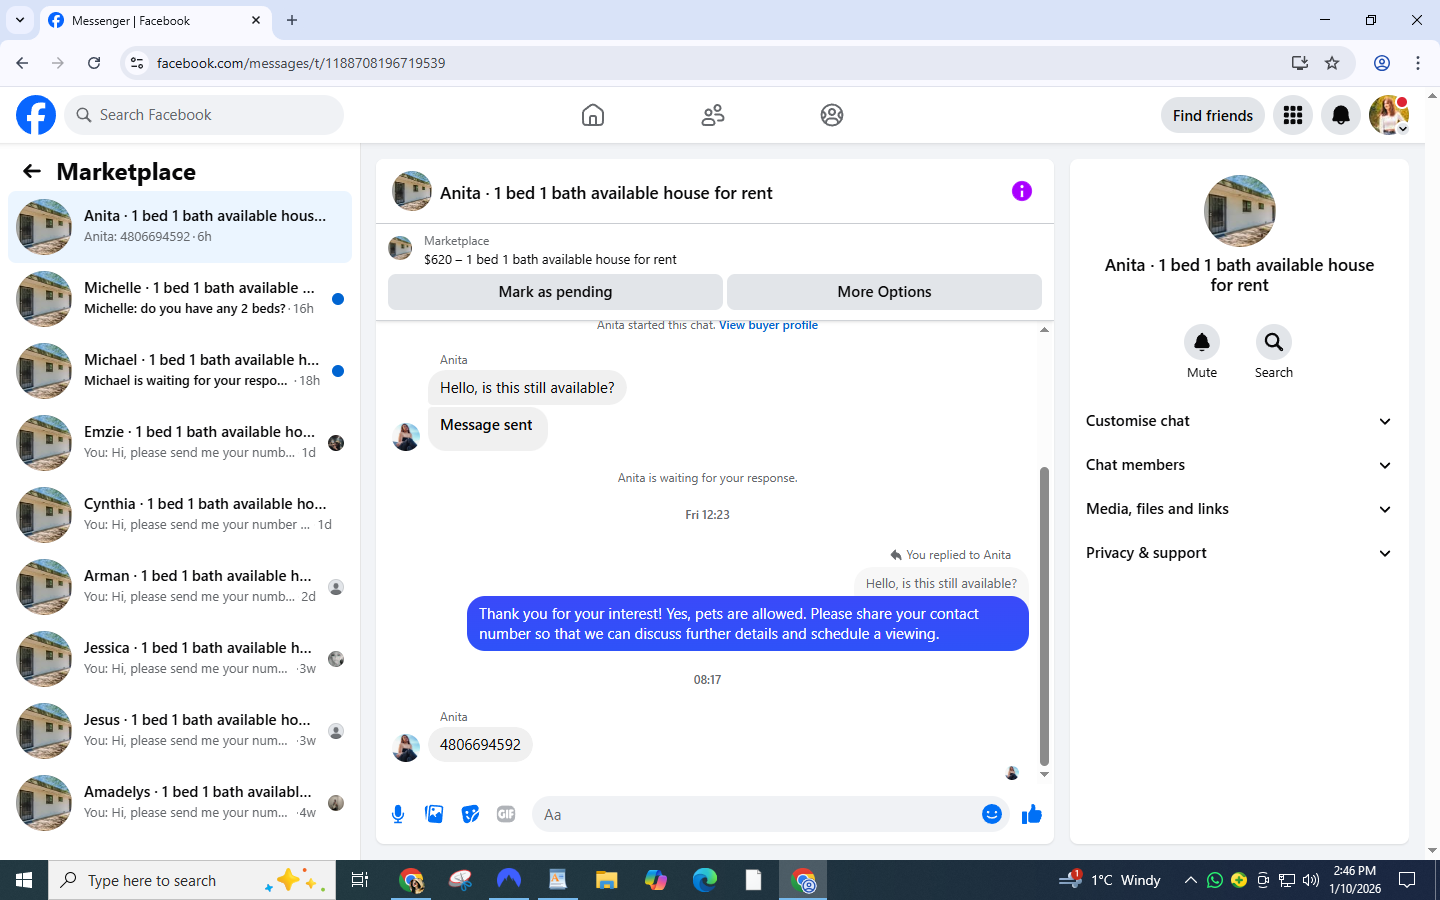Click the Mark as pending button
The width and height of the screenshot is (1440, 900).
pyautogui.click(x=555, y=292)
